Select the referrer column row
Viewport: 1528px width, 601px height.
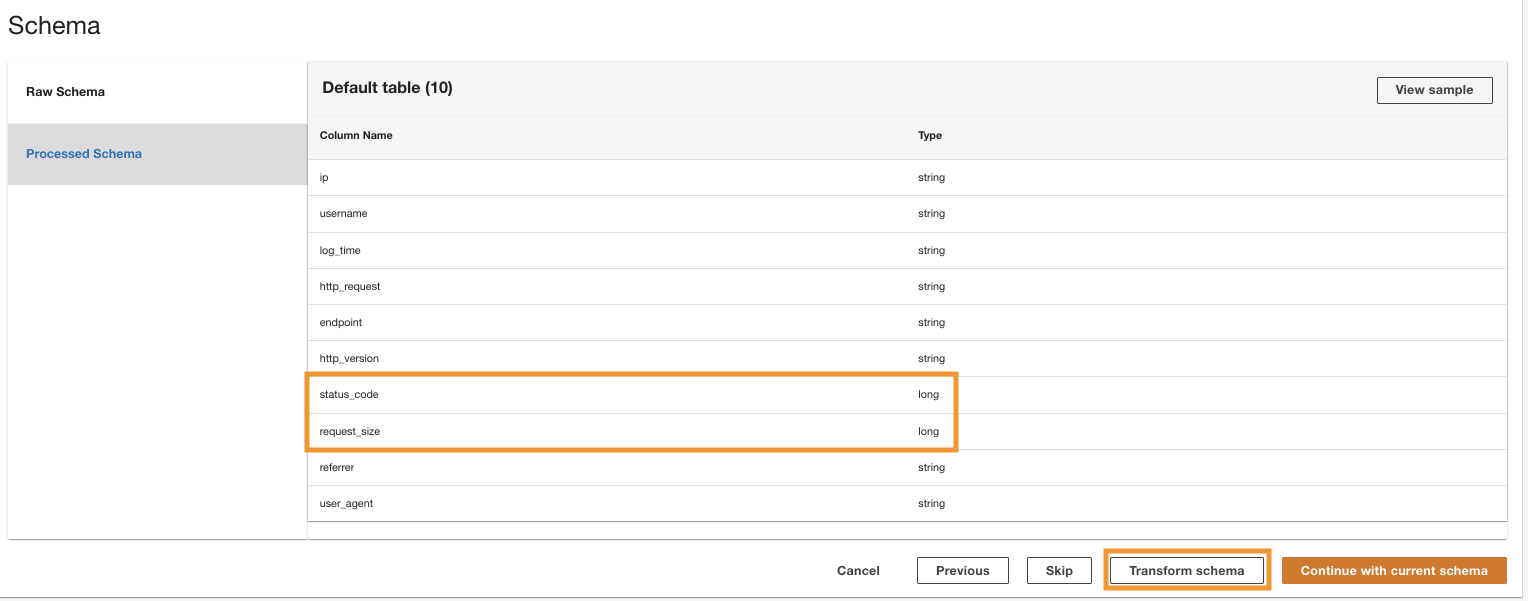point(337,467)
